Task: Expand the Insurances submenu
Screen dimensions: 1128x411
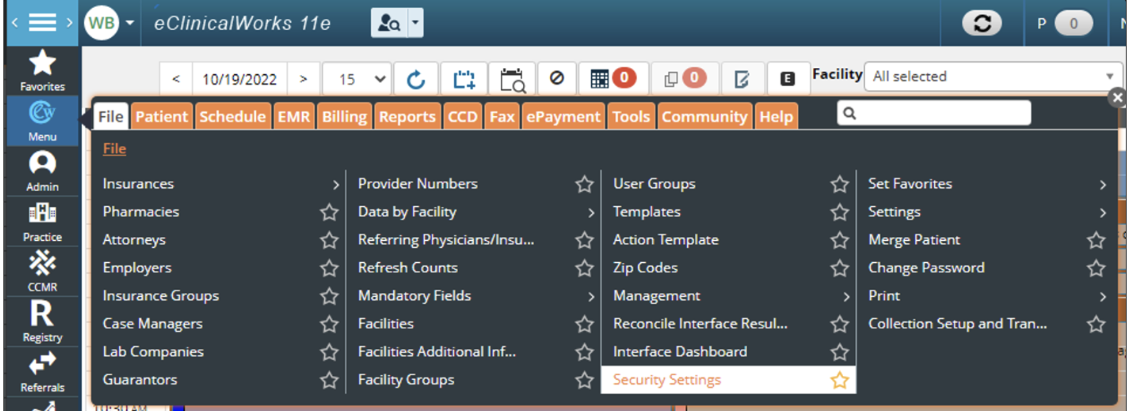Action: [x=336, y=185]
